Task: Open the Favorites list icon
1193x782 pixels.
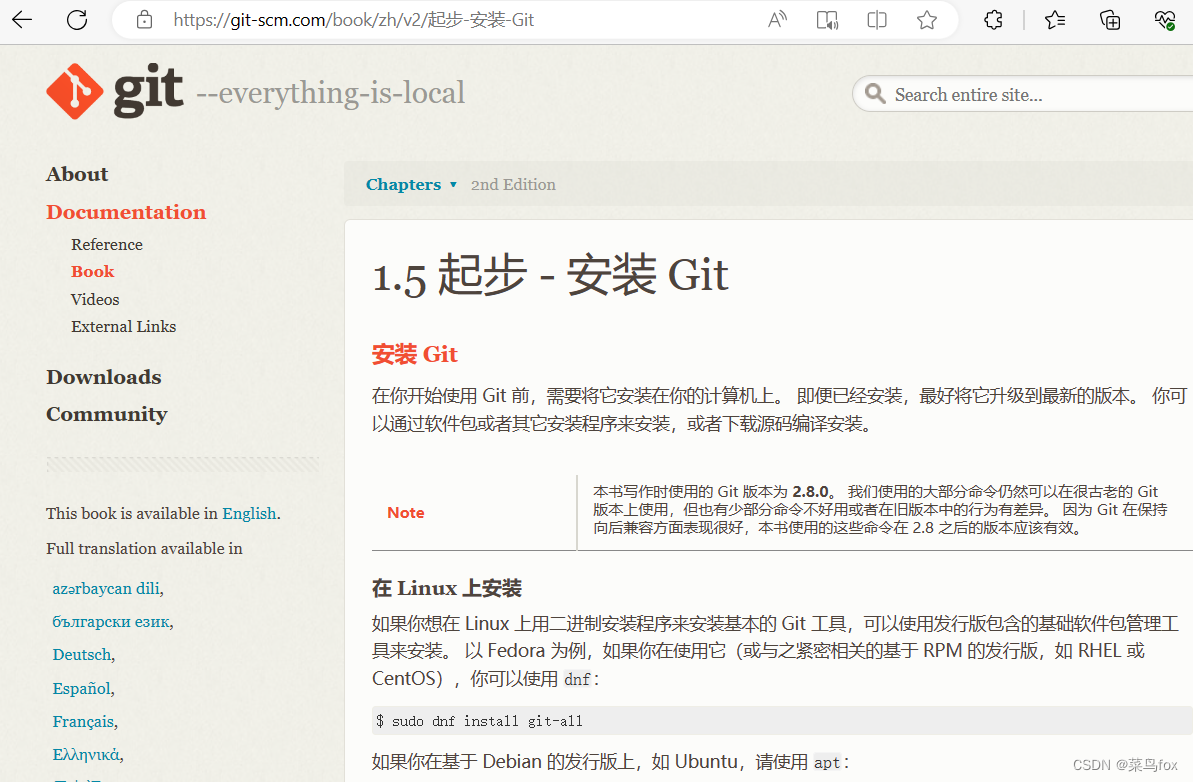Action: [x=1054, y=19]
